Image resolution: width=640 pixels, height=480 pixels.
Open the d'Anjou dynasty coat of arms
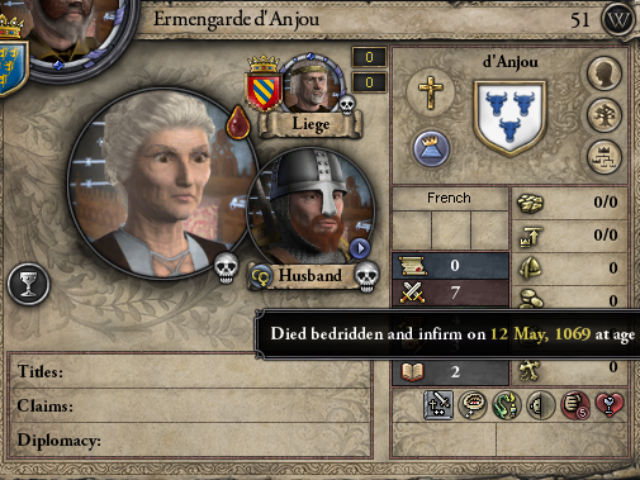click(510, 118)
